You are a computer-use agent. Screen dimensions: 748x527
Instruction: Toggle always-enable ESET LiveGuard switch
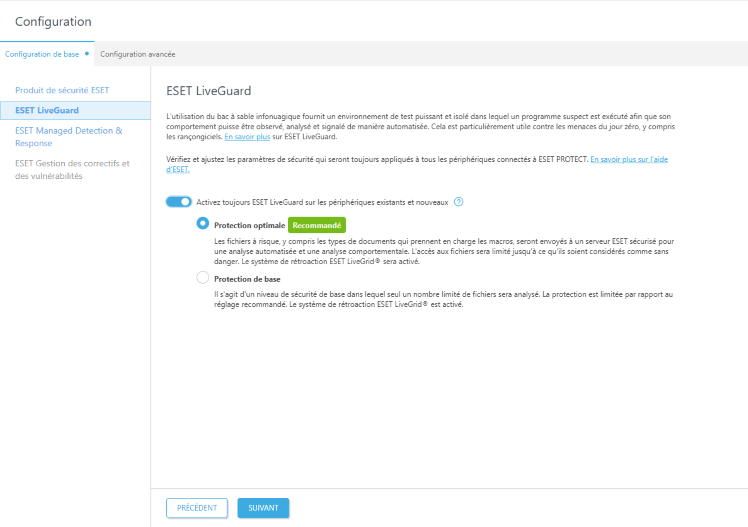click(x=178, y=202)
